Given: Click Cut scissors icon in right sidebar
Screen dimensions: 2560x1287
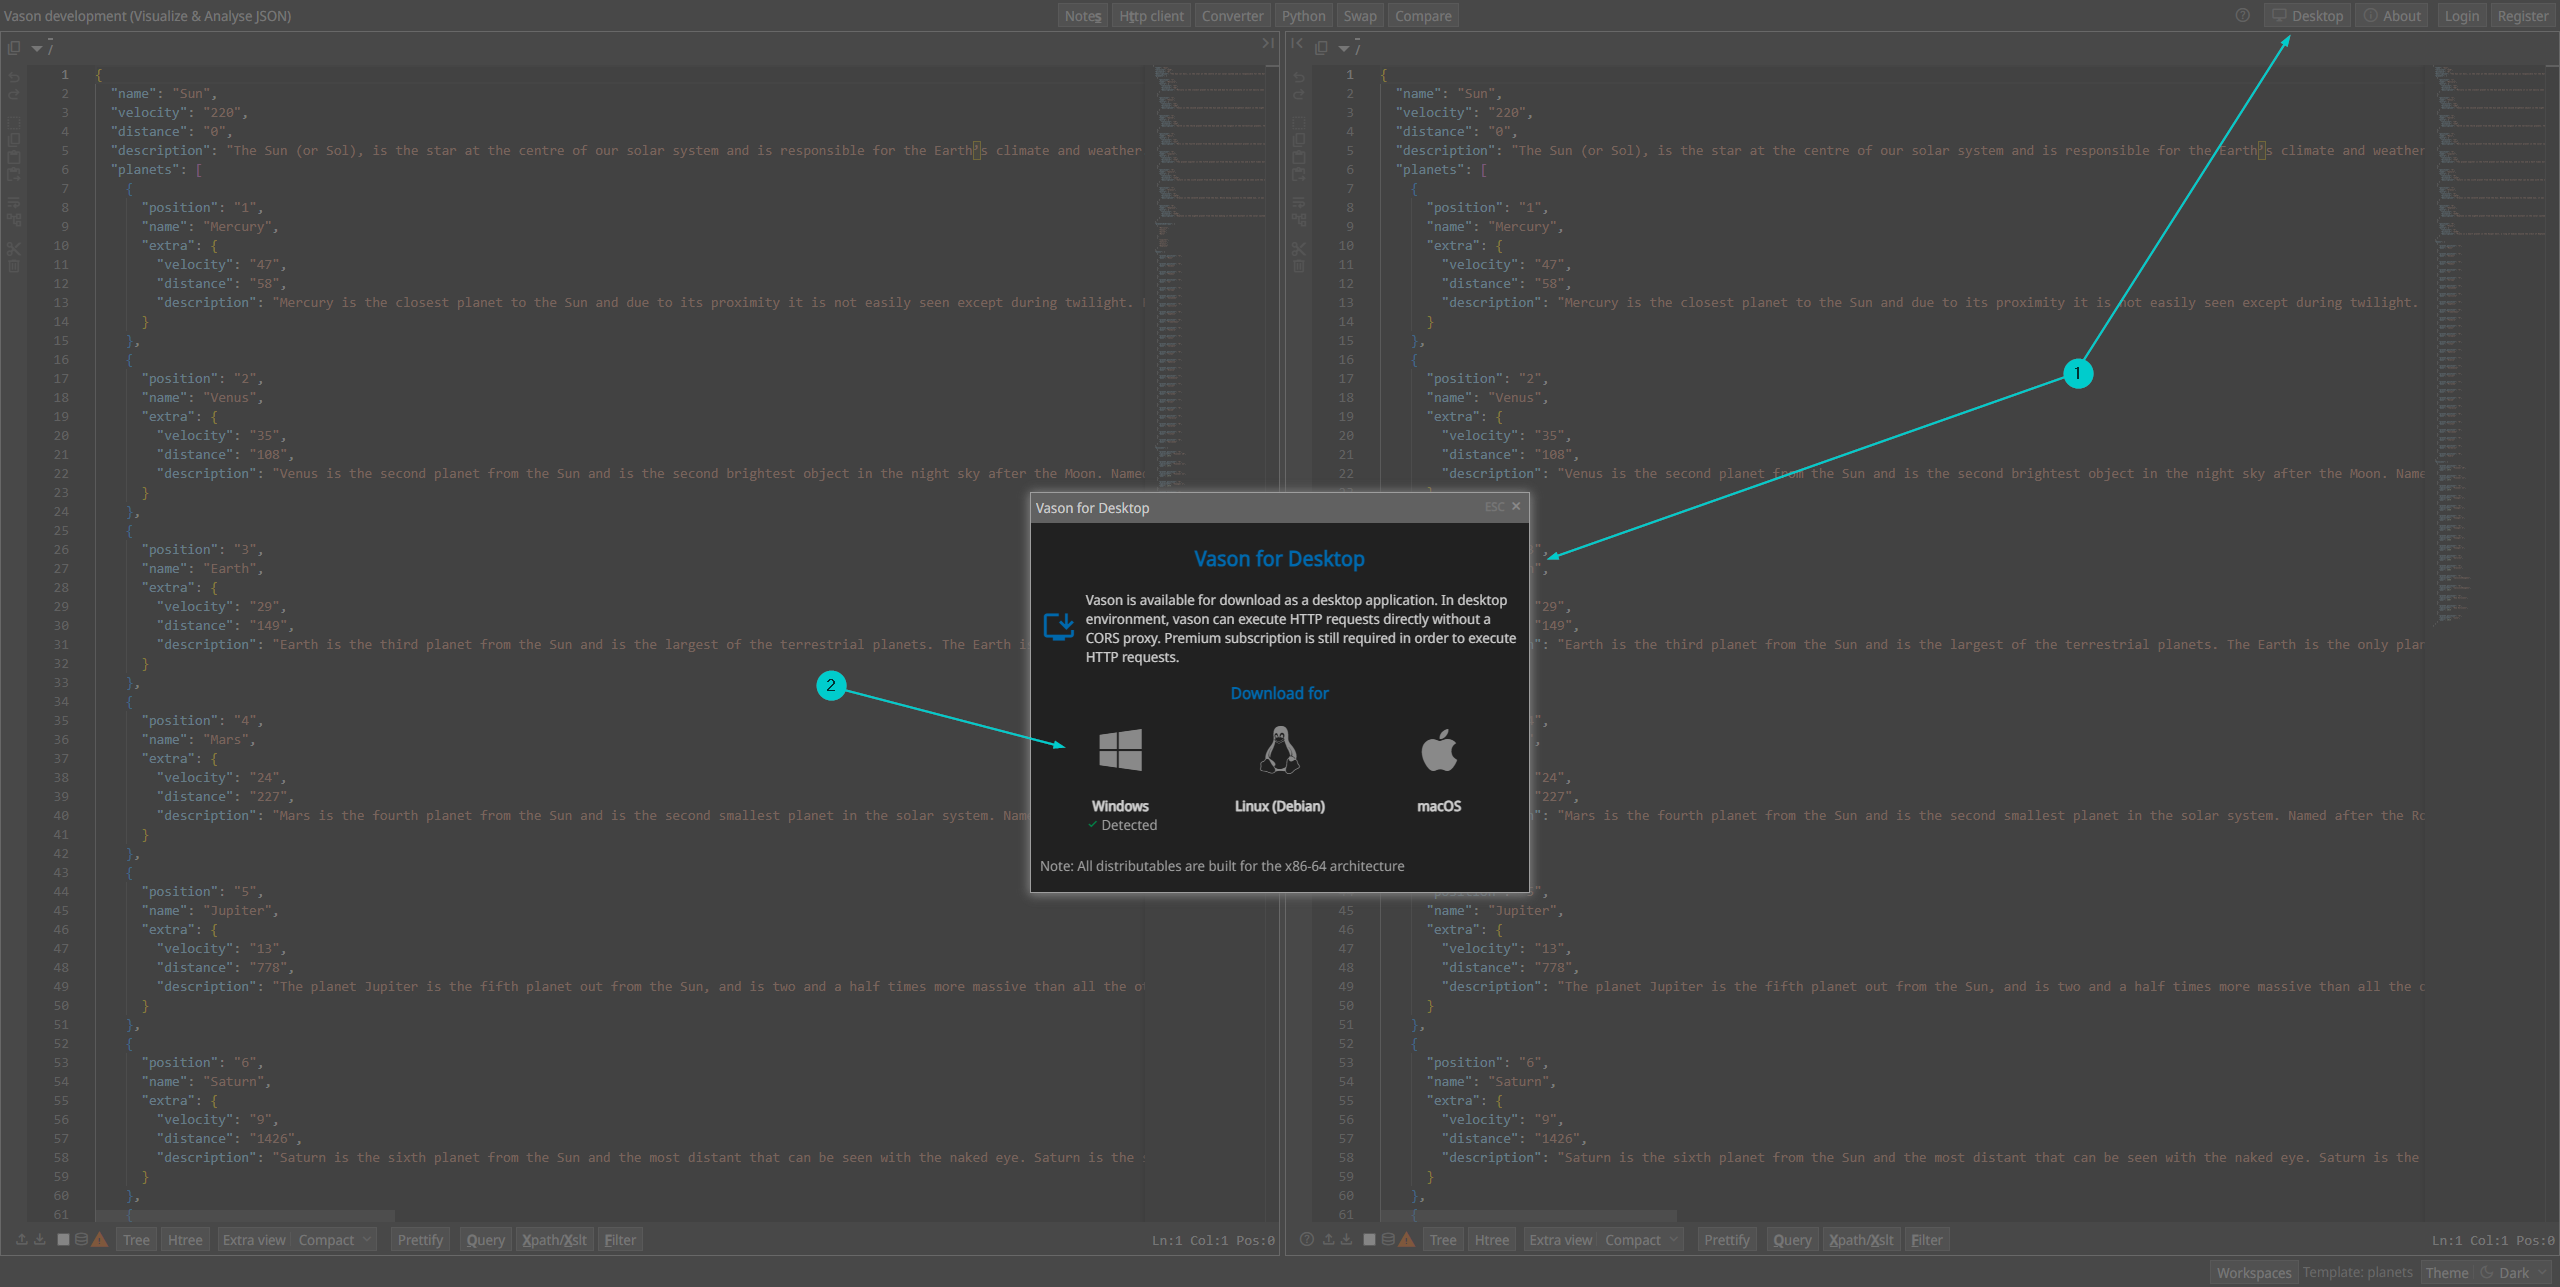Looking at the screenshot, I should tap(1298, 249).
